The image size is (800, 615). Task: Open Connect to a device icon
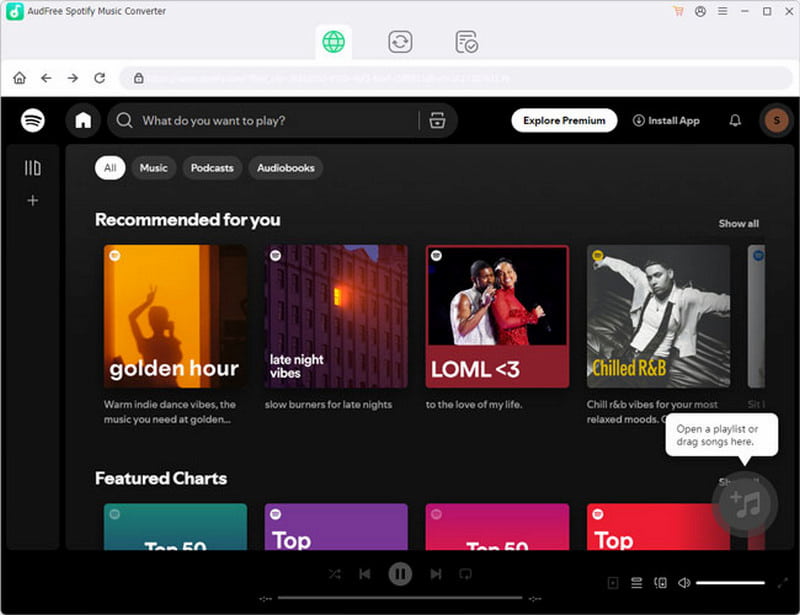click(660, 583)
